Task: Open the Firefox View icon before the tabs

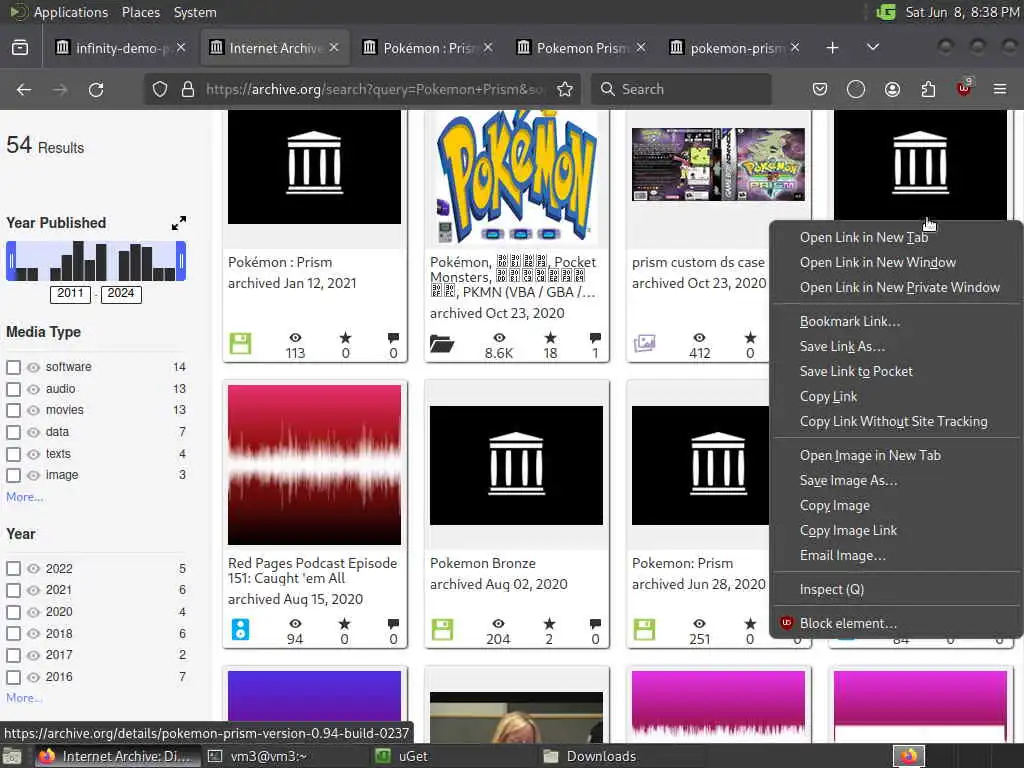Action: click(20, 48)
